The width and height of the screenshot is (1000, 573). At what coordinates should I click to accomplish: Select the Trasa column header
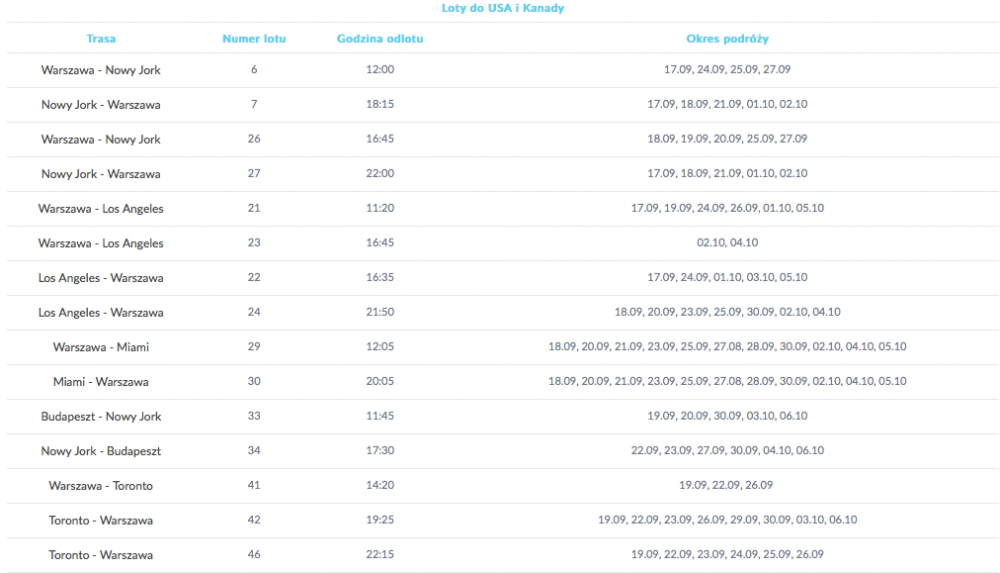pyautogui.click(x=101, y=38)
